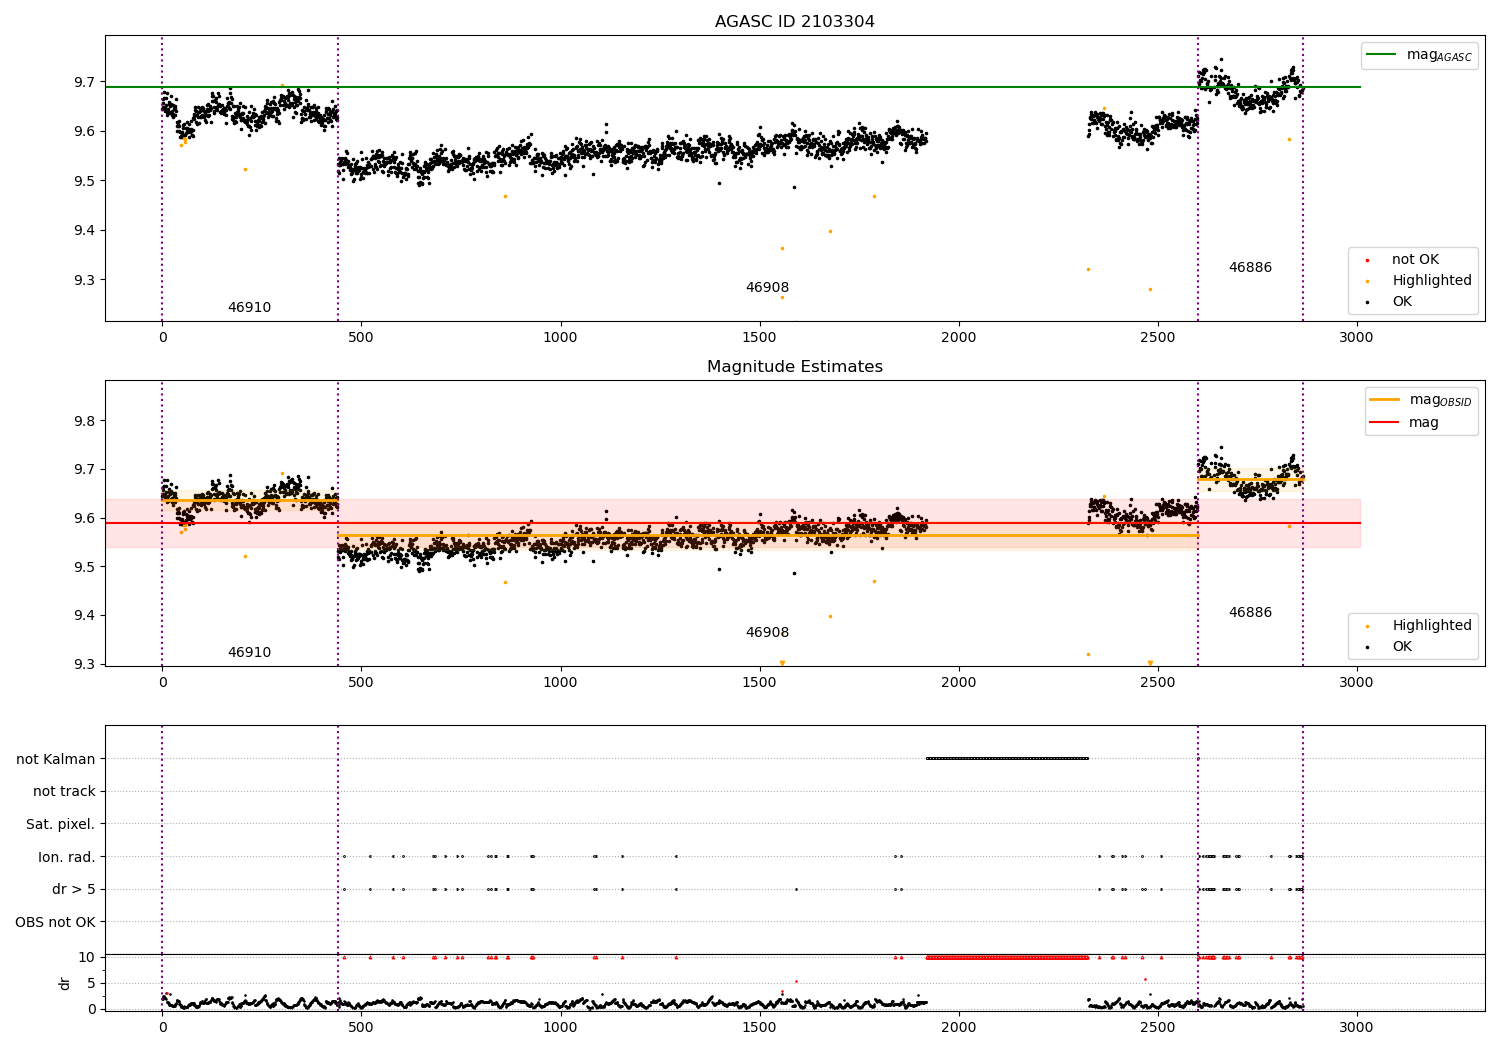Image resolution: width=1500 pixels, height=1050 pixels.
Task: Select red line sample beside mag legend entry
Action: [1384, 422]
